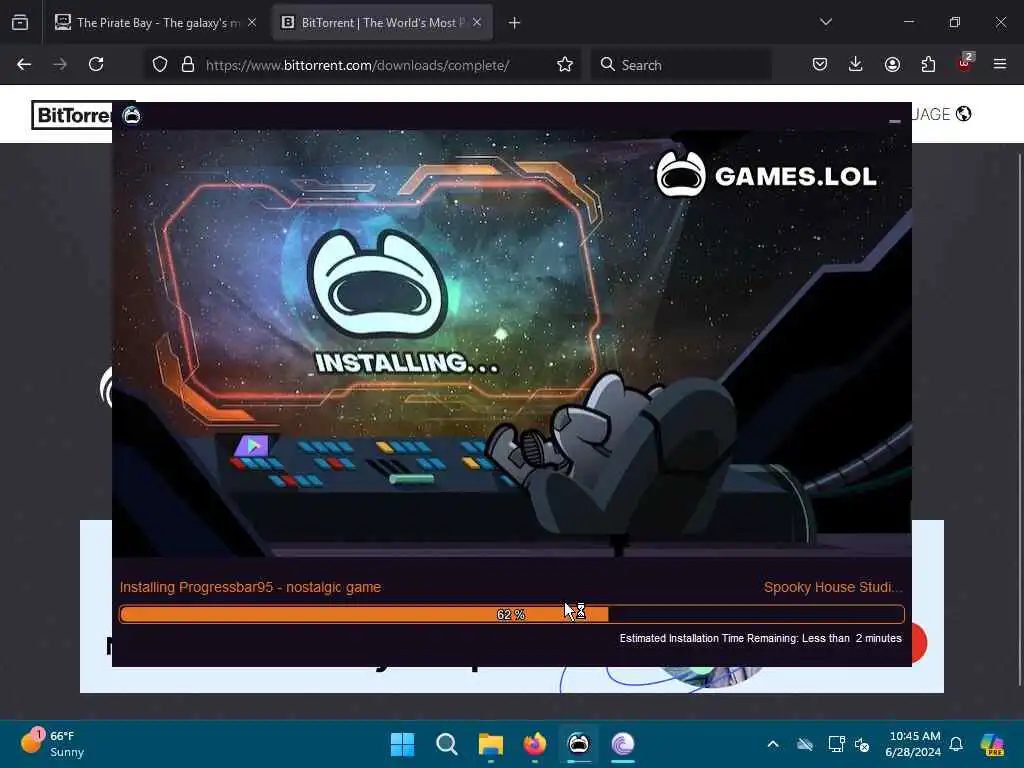Open Firefox View recent browsing icon
The width and height of the screenshot is (1024, 768).
[20, 23]
